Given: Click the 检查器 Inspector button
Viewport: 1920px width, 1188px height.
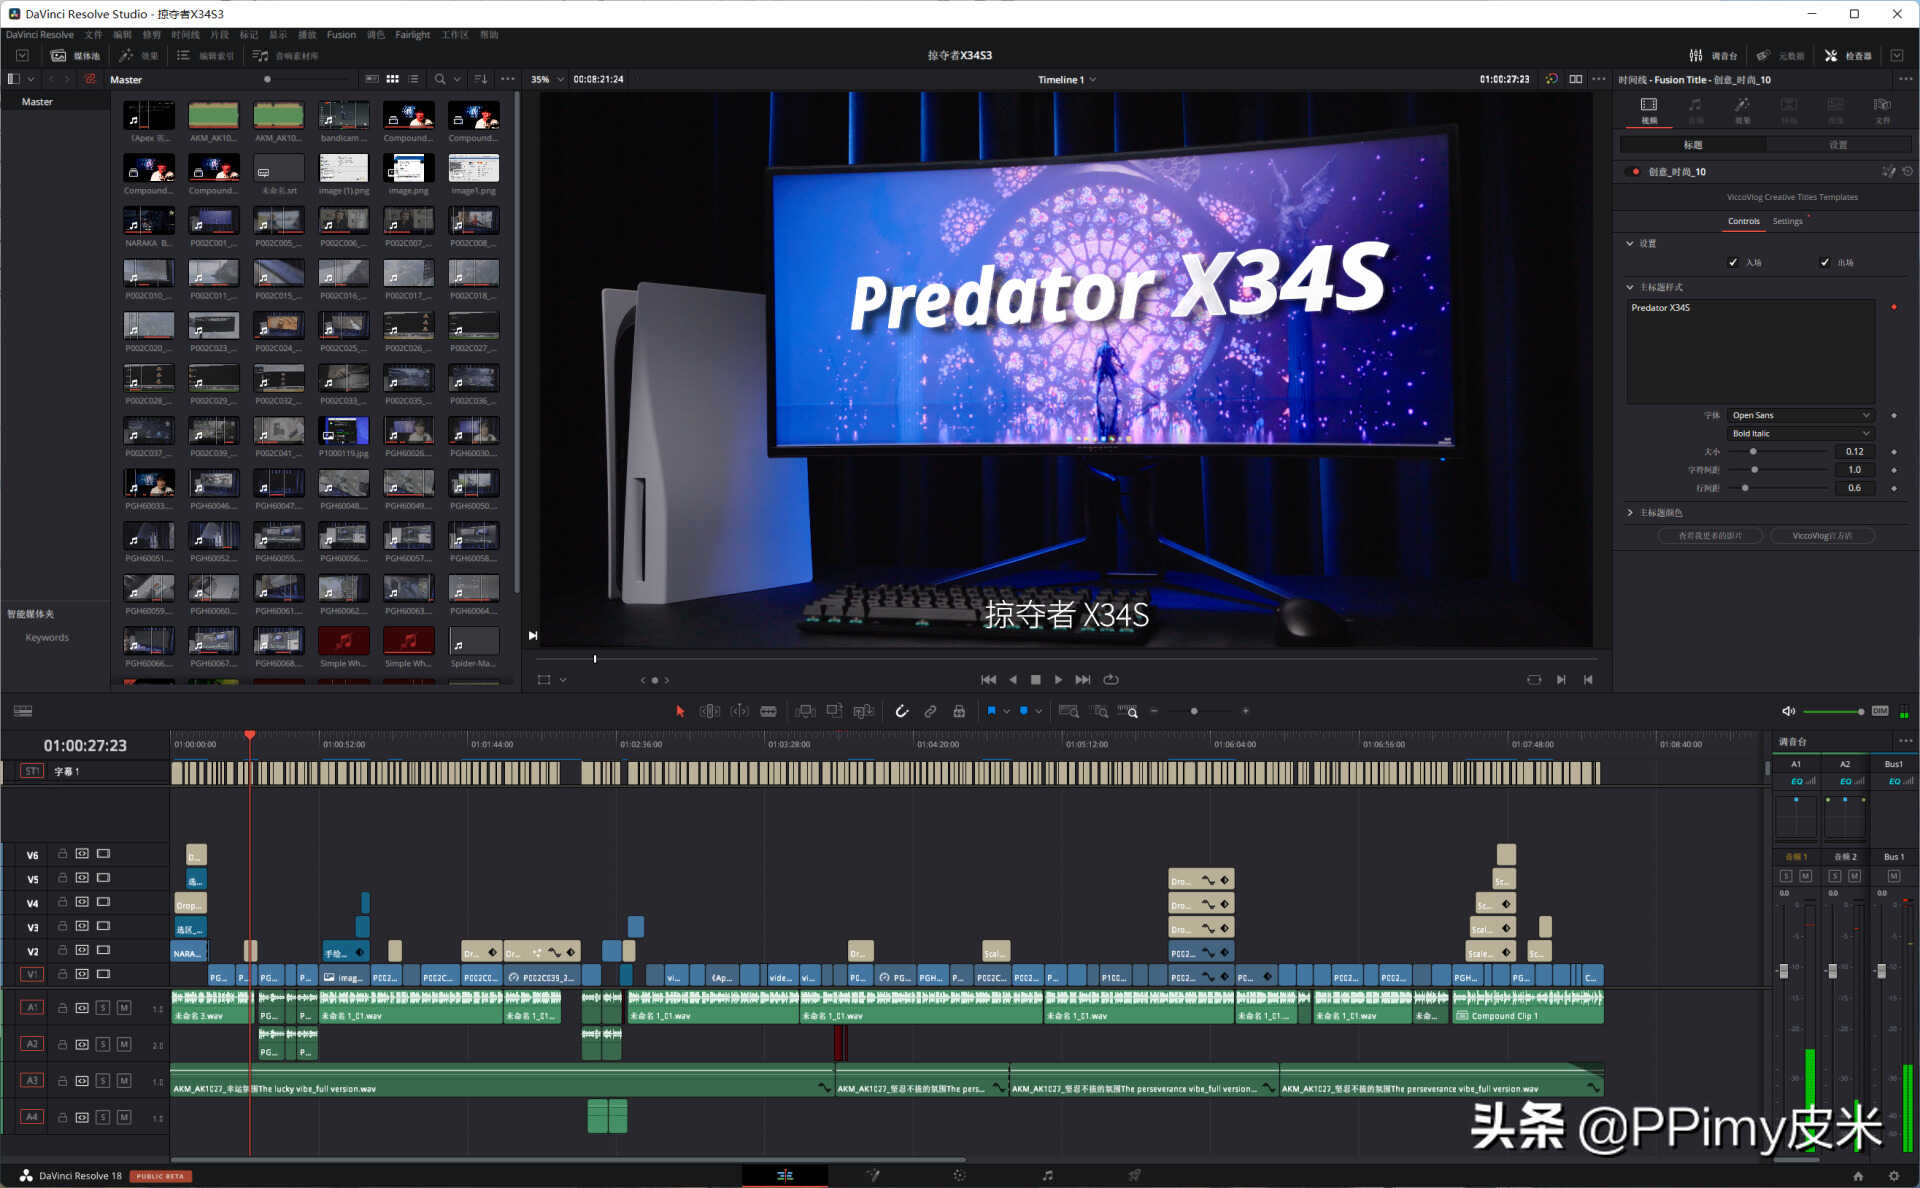Looking at the screenshot, I should click(x=1848, y=56).
